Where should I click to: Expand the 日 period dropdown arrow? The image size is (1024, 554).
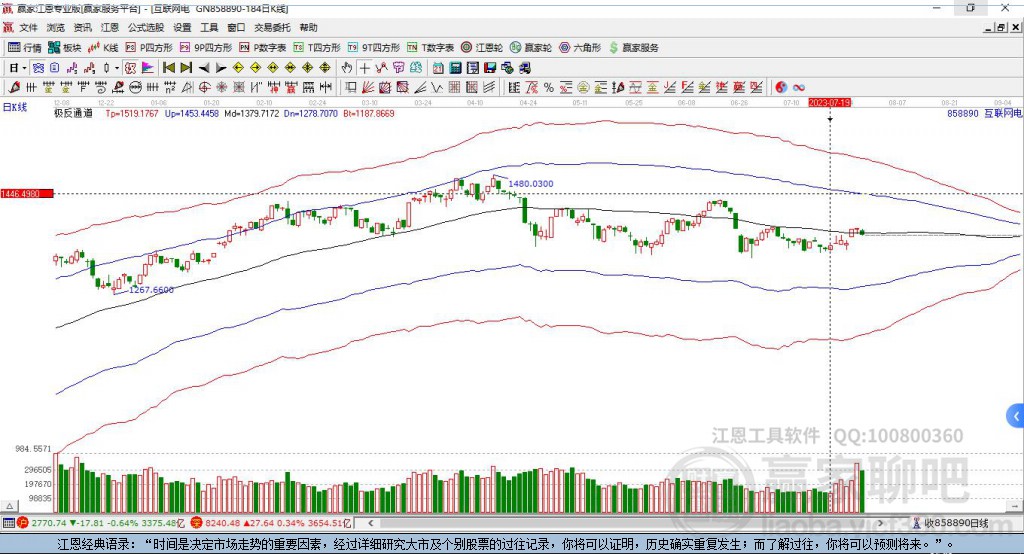click(24, 68)
